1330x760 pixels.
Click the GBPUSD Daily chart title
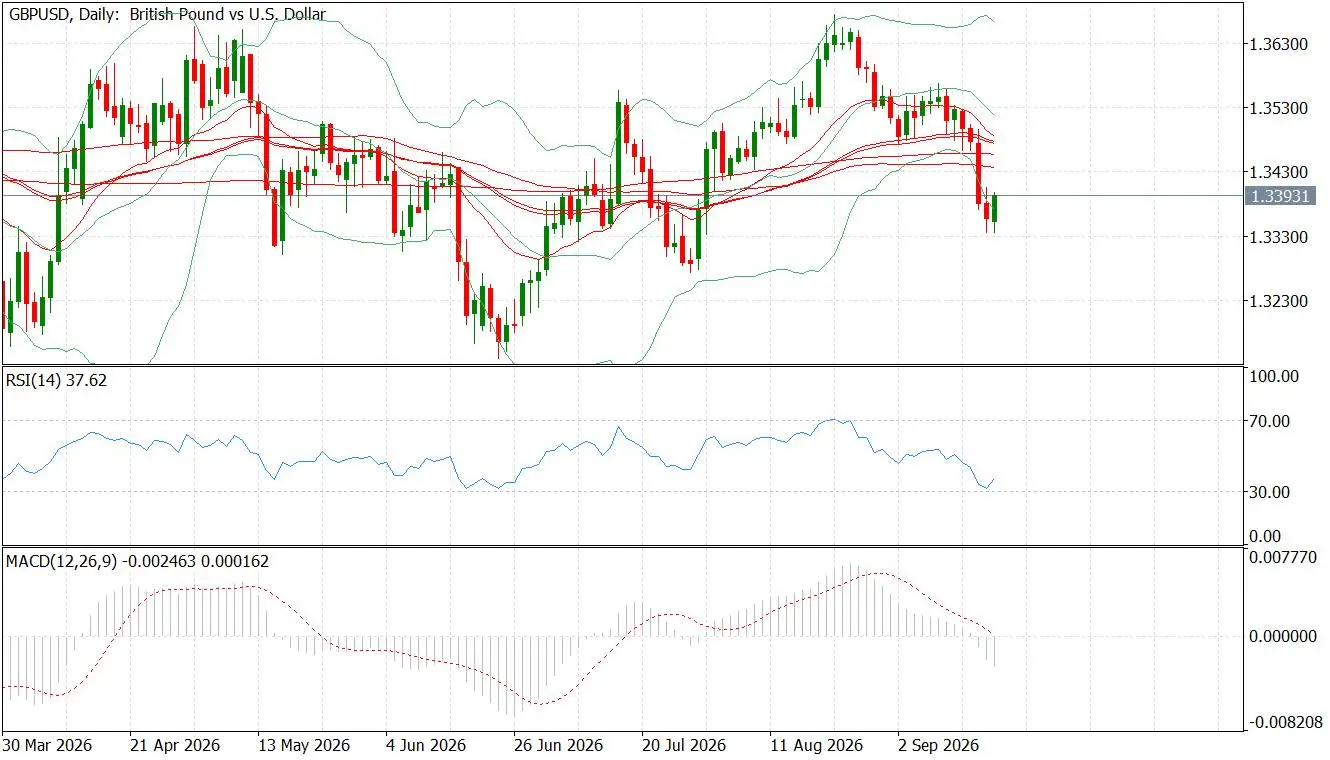[166, 14]
